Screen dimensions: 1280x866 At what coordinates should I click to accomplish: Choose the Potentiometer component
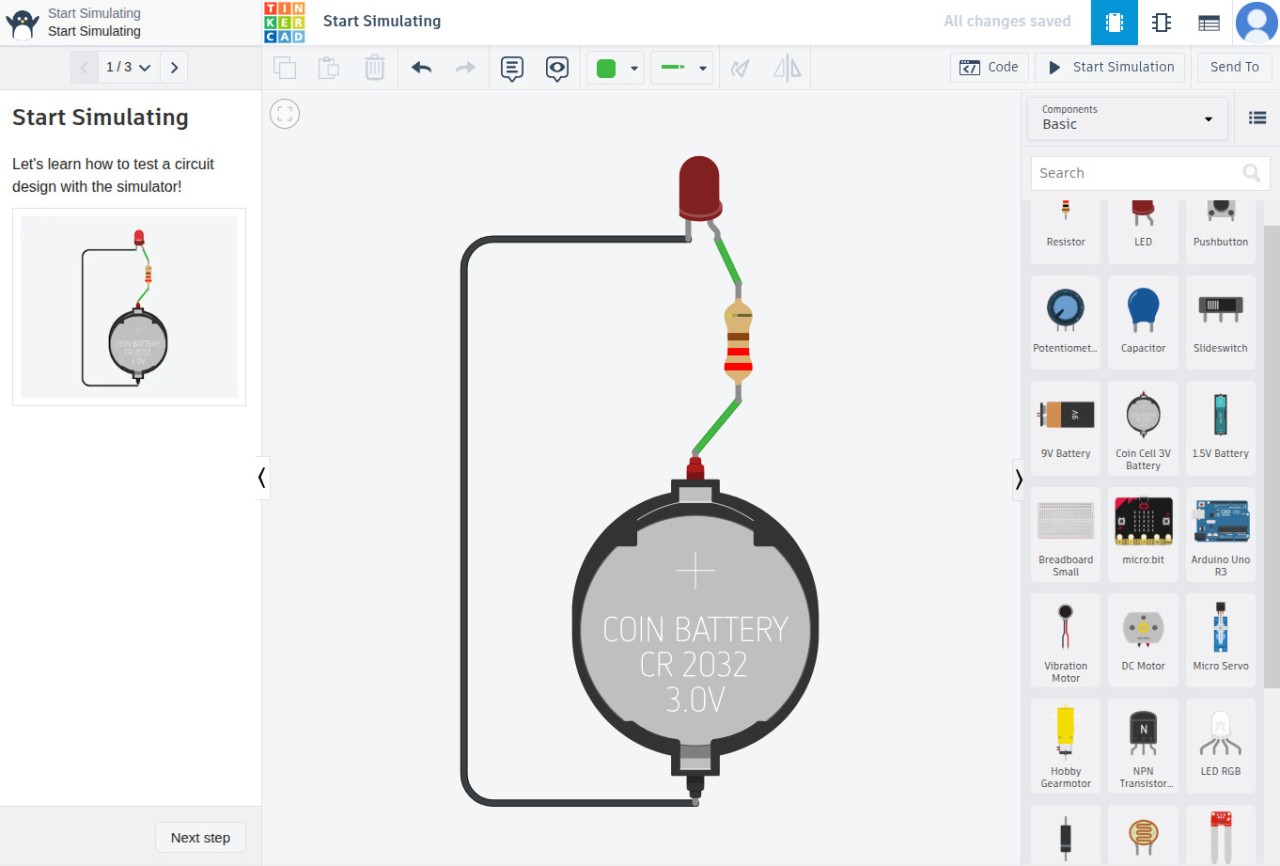[1065, 322]
